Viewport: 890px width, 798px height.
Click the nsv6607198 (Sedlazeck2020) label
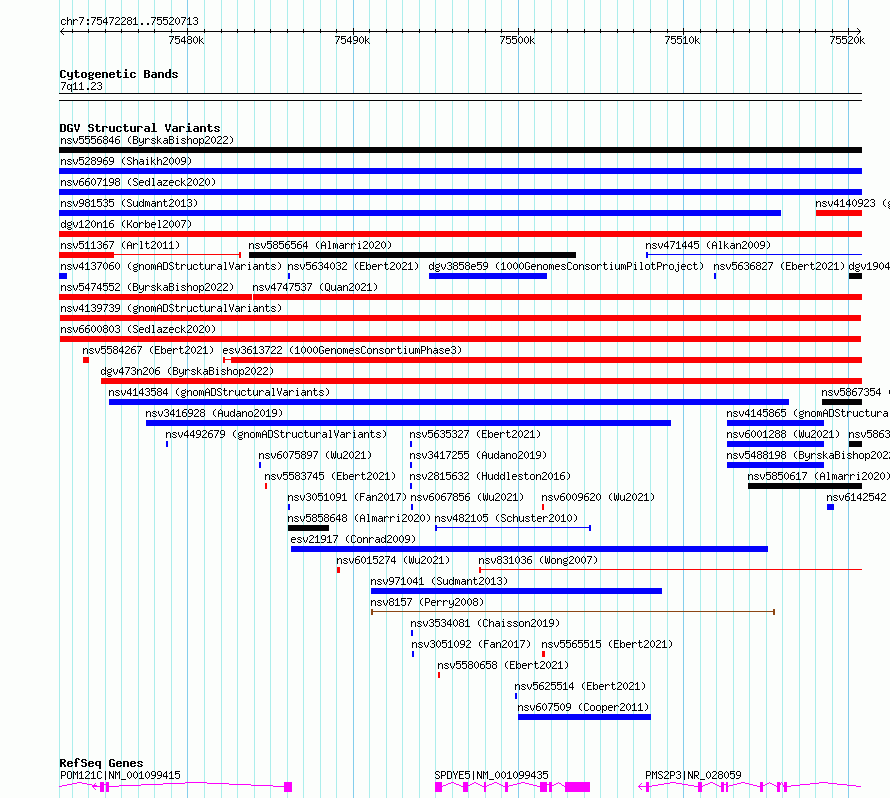(138, 182)
